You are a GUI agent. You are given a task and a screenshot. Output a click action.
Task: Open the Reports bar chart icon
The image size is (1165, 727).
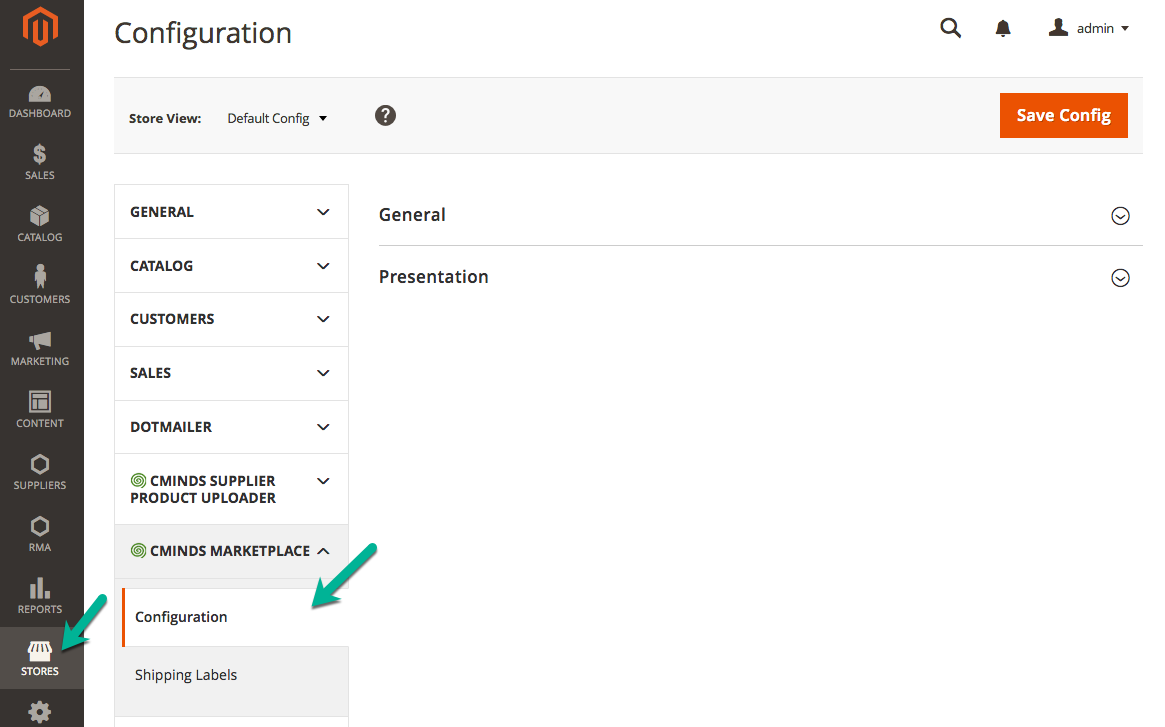pos(40,588)
